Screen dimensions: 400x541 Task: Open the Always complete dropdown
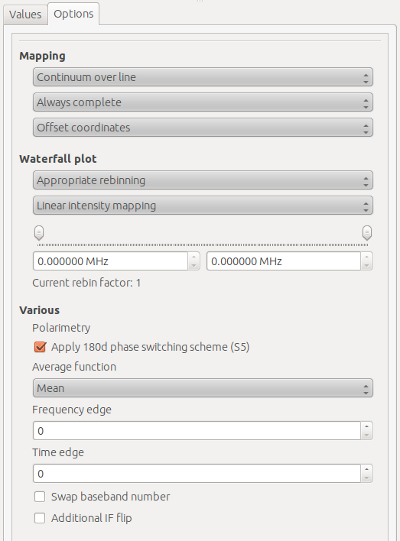[x=203, y=102]
